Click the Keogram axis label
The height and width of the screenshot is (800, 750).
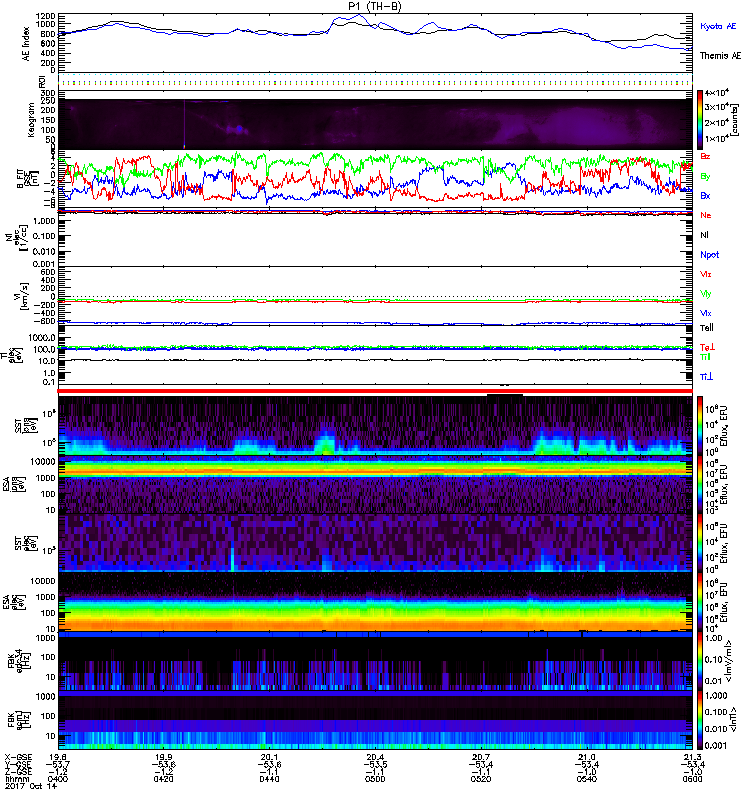[31, 121]
